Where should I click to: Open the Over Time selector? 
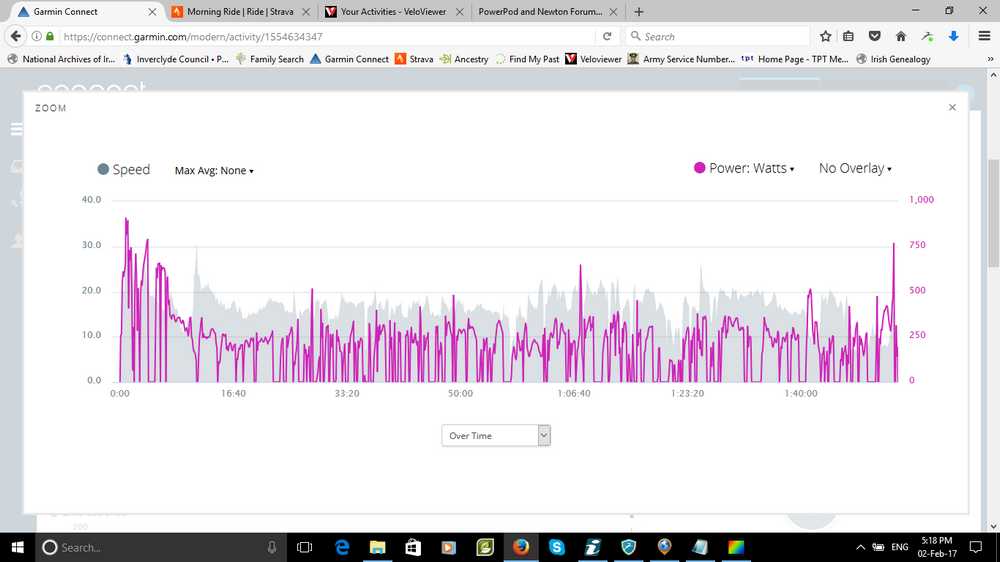[496, 436]
